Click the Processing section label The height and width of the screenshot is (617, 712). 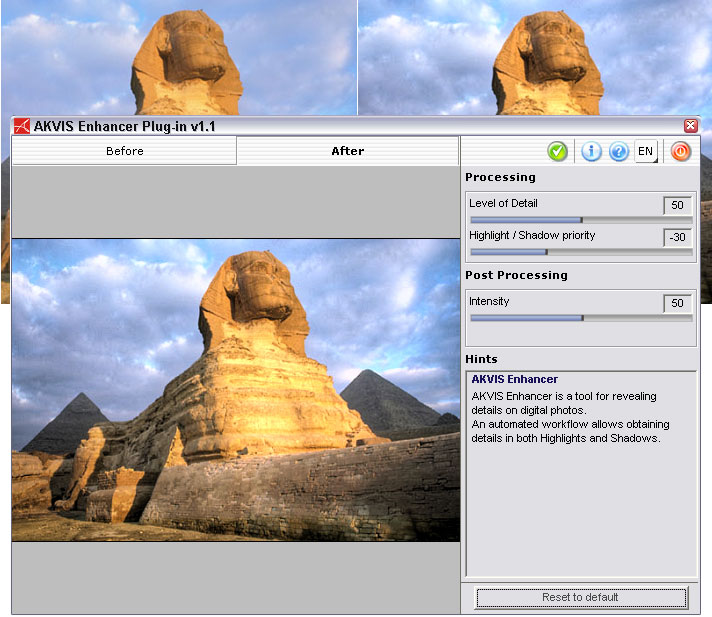coord(500,177)
